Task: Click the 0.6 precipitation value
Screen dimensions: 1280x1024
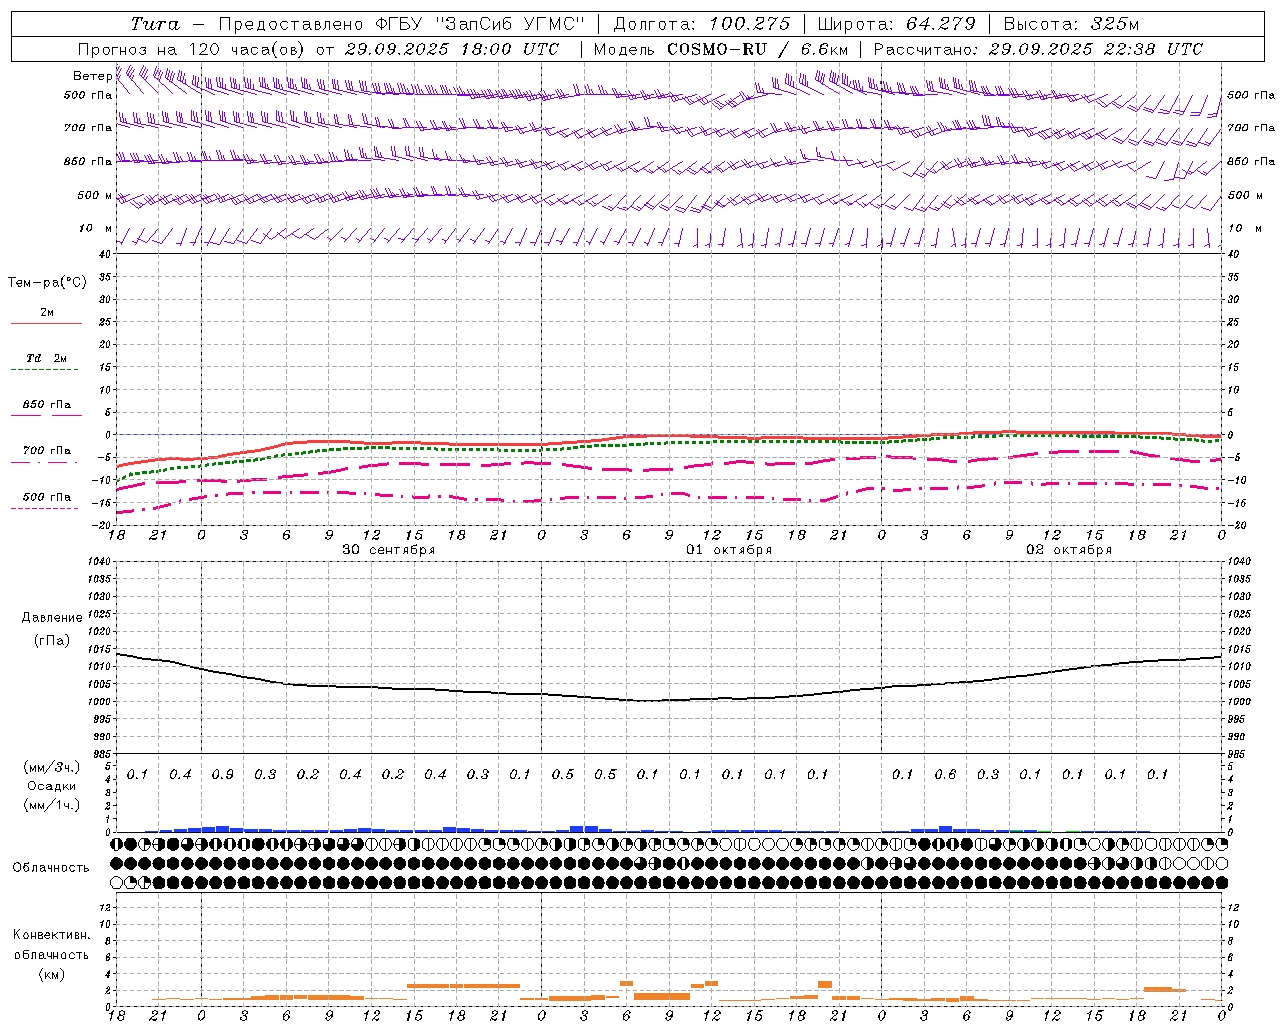Action: pos(945,775)
